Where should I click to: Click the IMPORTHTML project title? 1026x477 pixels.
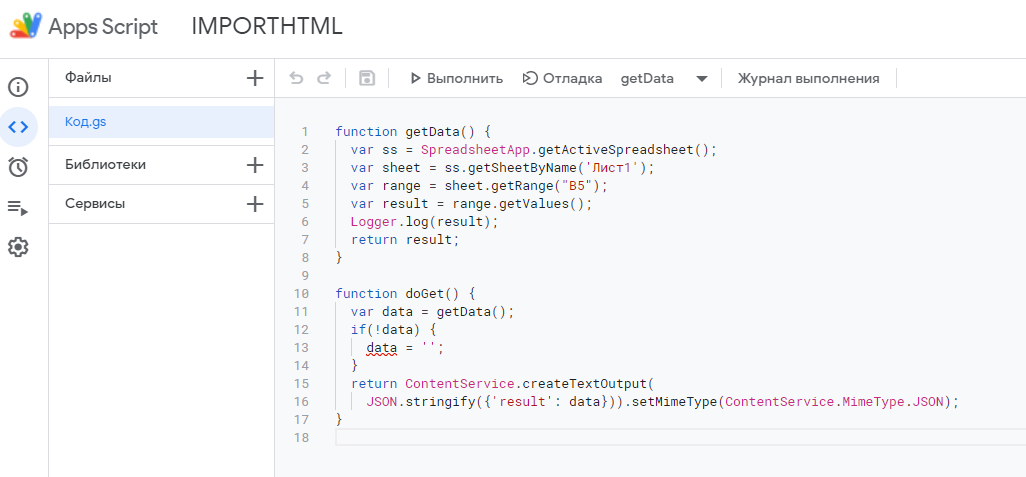point(267,26)
